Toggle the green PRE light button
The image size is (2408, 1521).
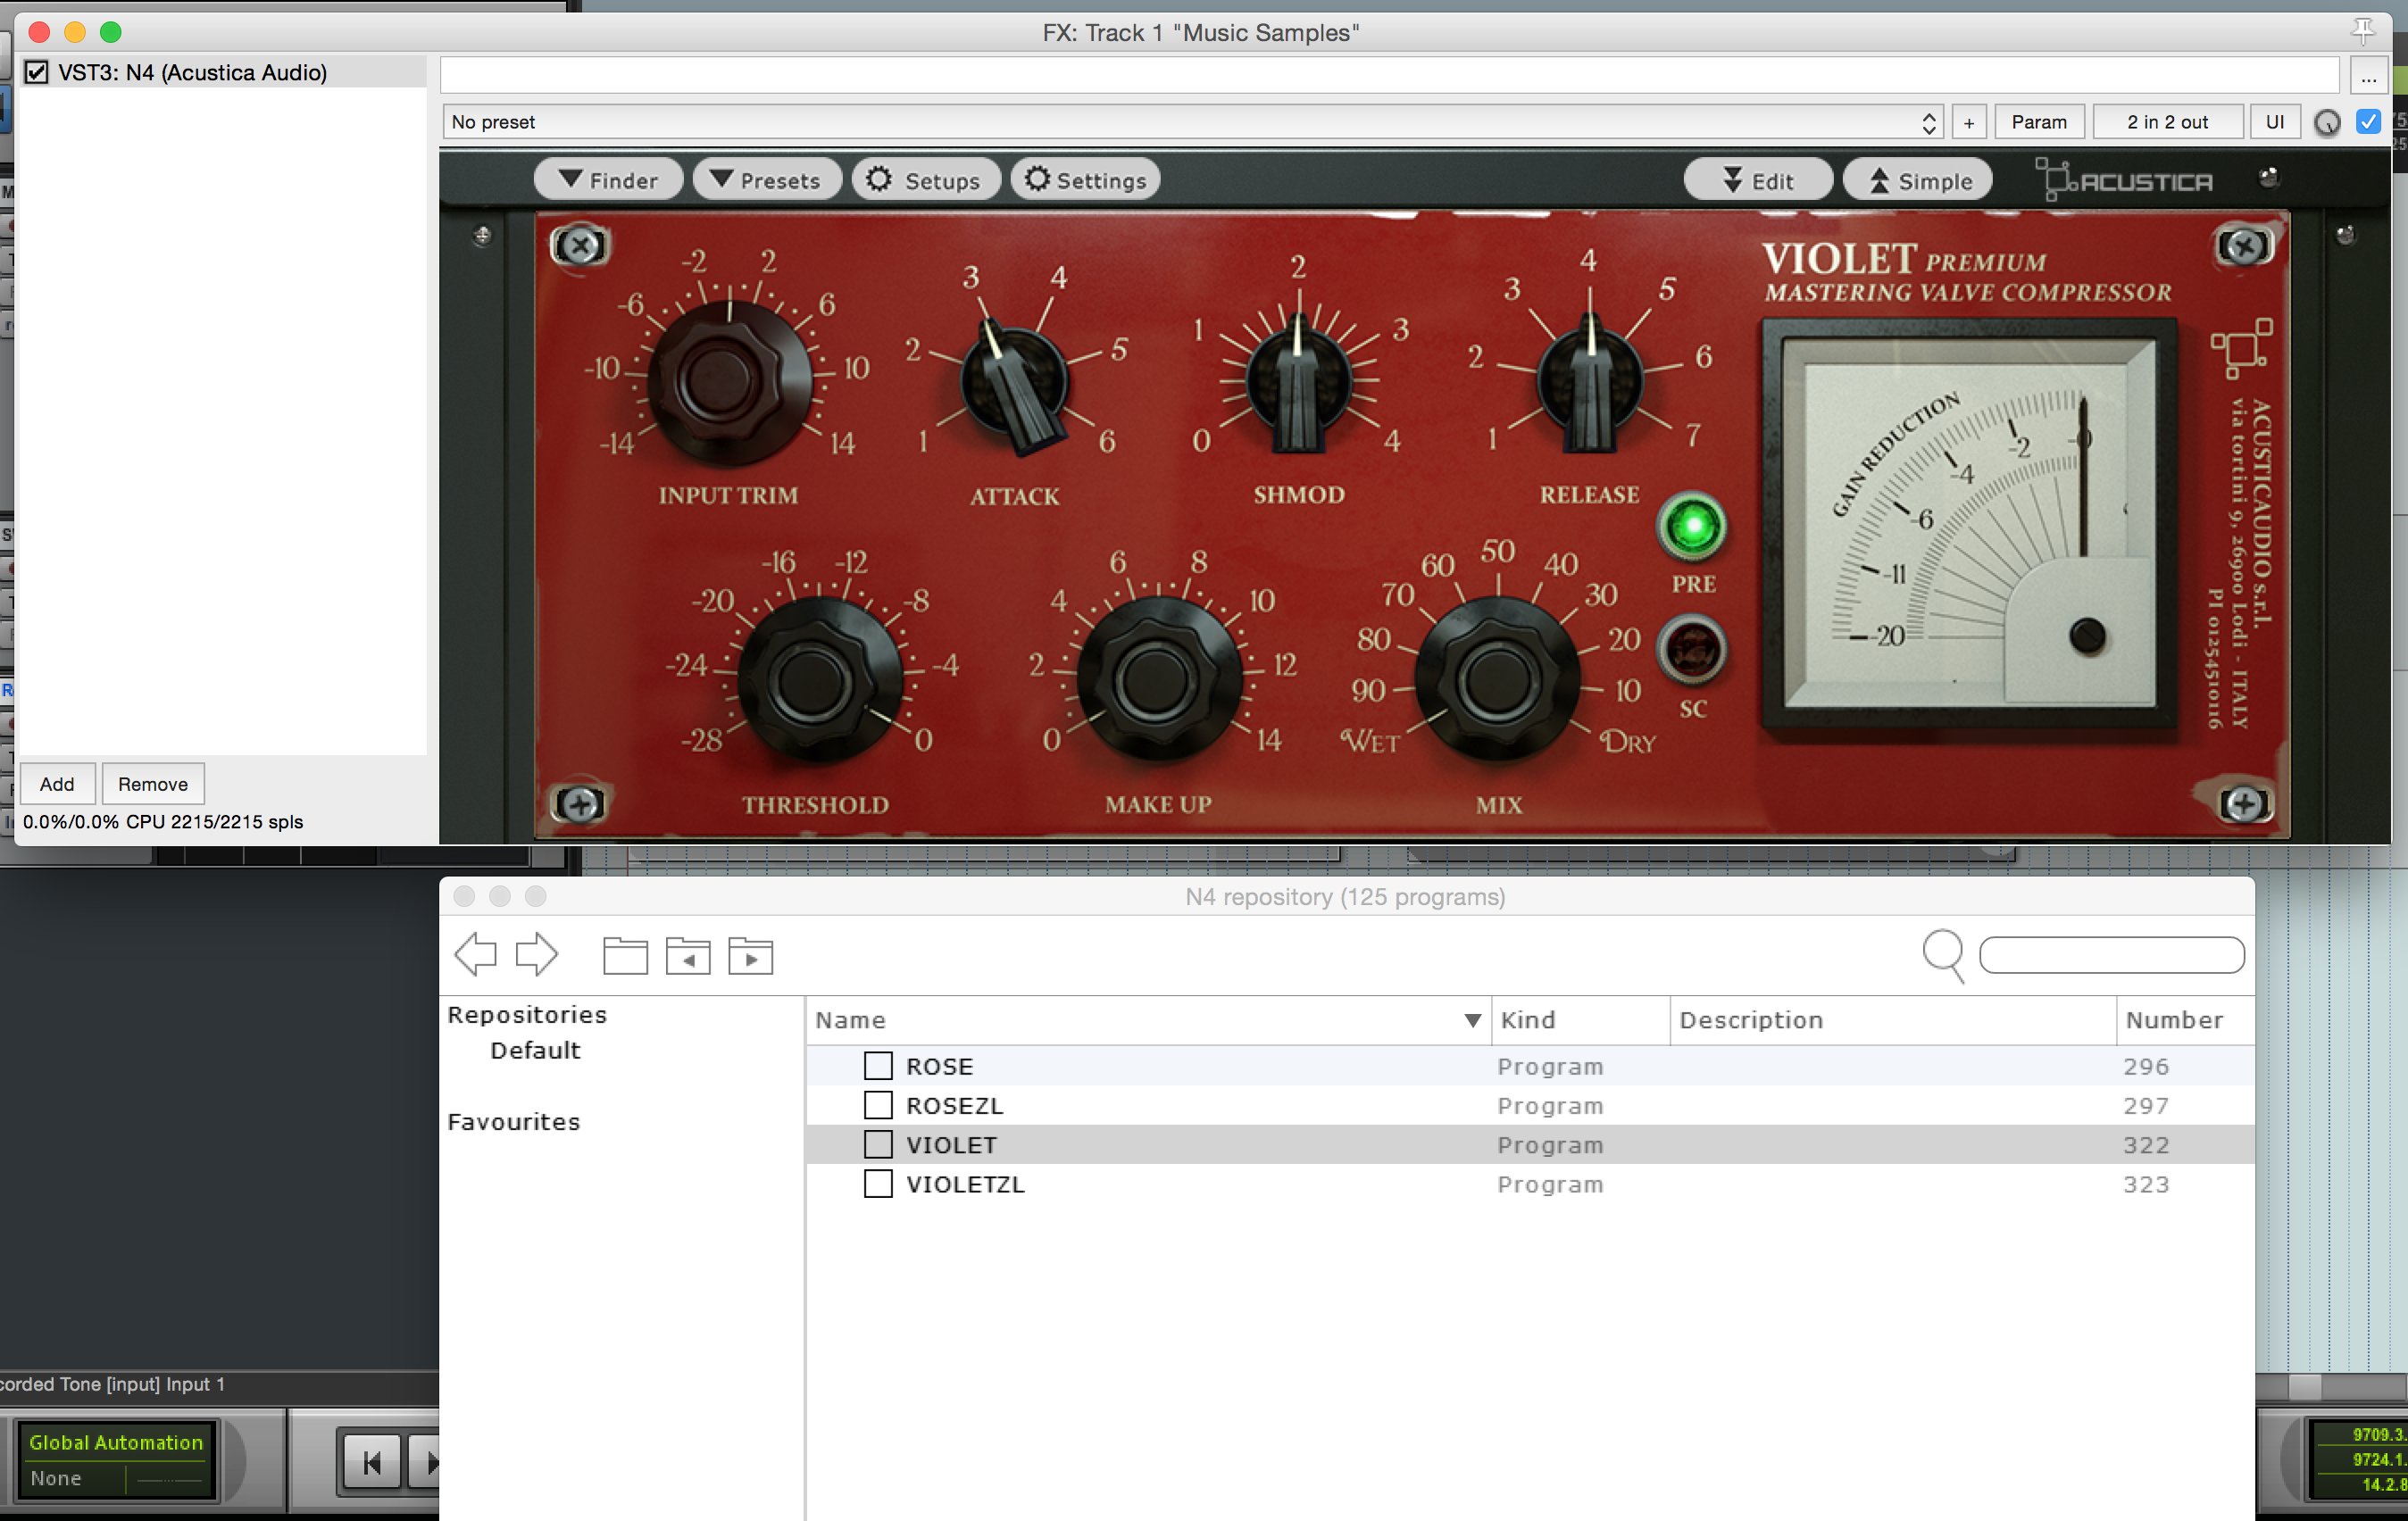(x=1692, y=526)
